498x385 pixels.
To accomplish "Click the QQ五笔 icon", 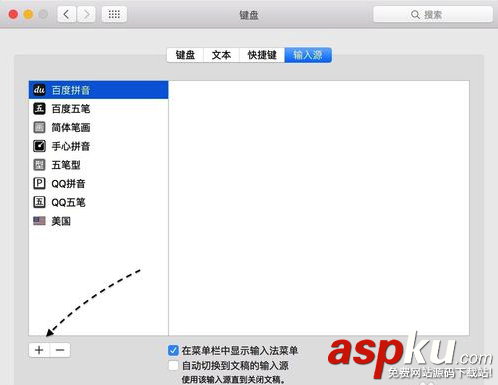I will [39, 202].
